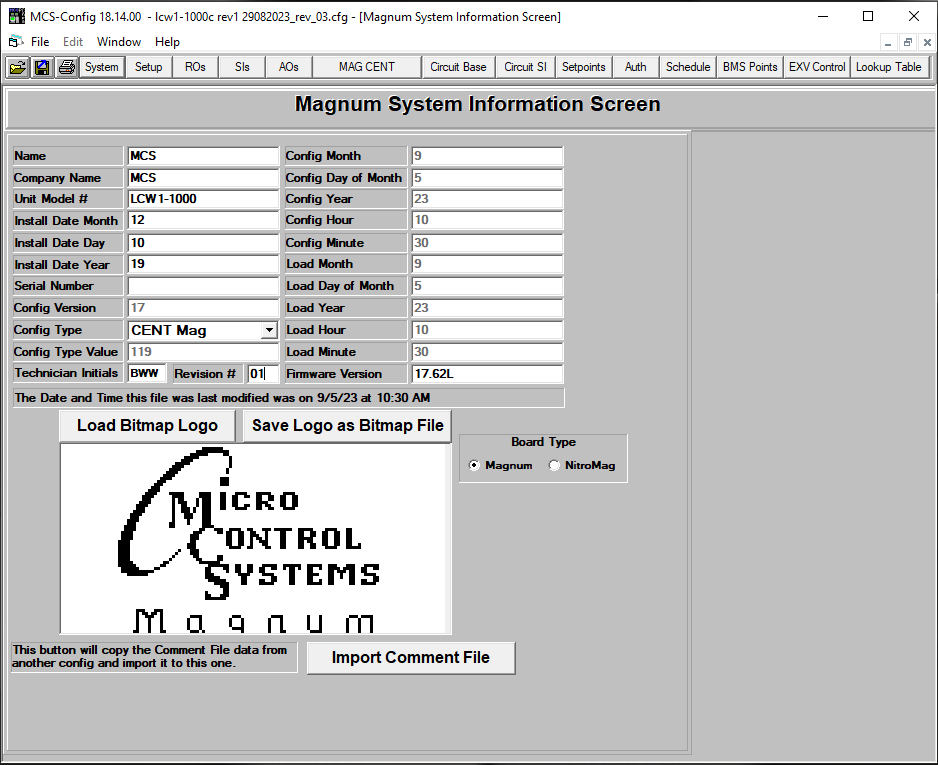Click the Save Logo as Bitmap File button
This screenshot has width=938, height=765.
[346, 425]
